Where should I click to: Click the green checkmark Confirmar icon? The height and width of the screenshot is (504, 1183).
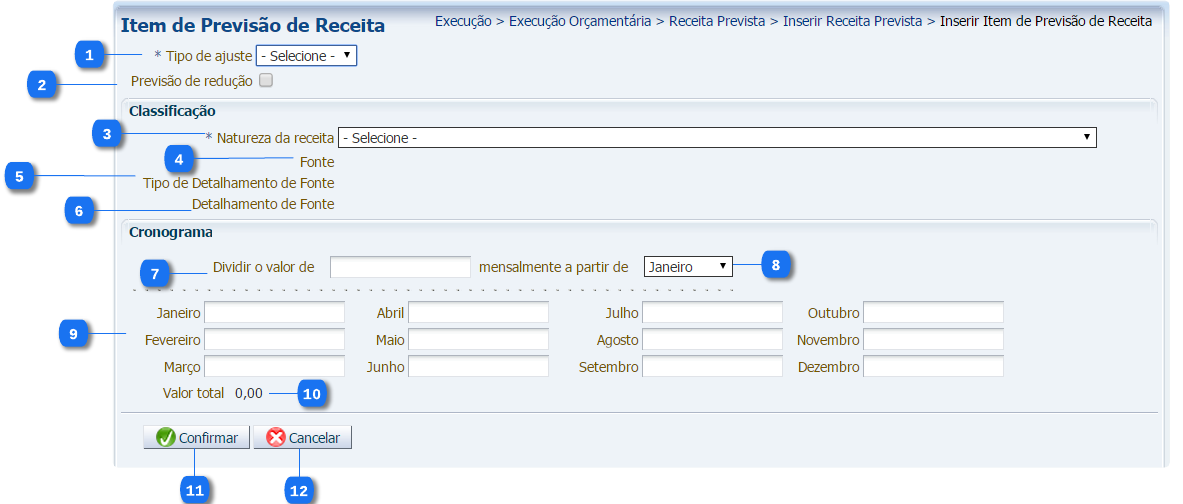pyautogui.click(x=166, y=438)
